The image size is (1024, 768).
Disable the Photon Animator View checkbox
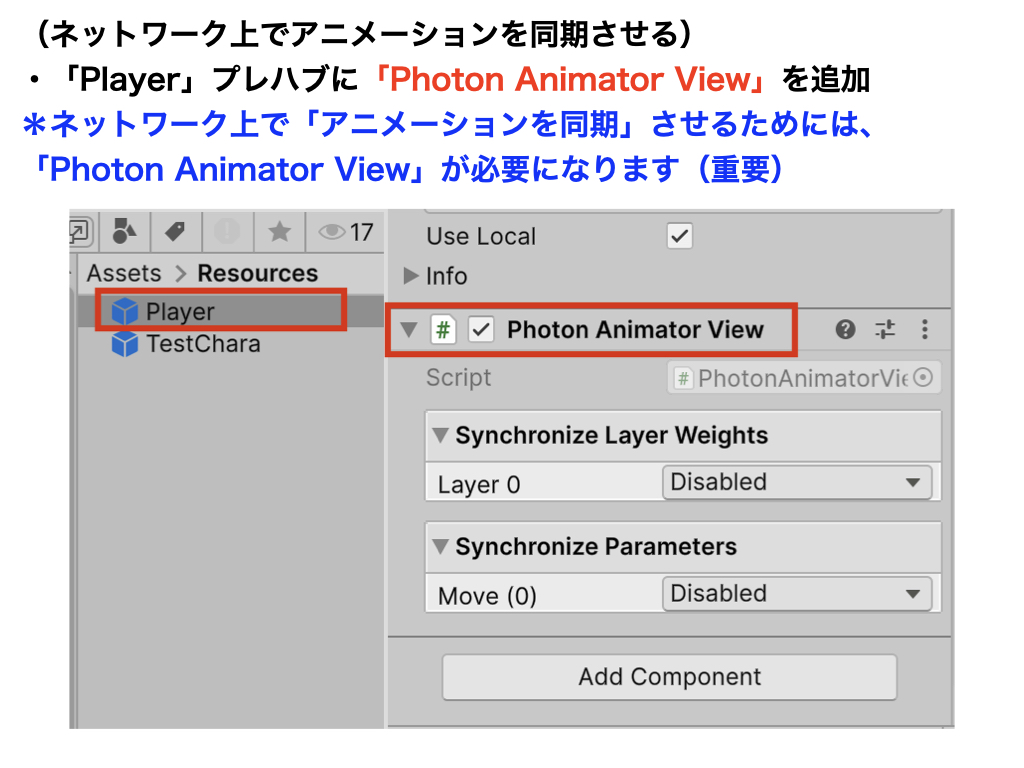point(481,329)
